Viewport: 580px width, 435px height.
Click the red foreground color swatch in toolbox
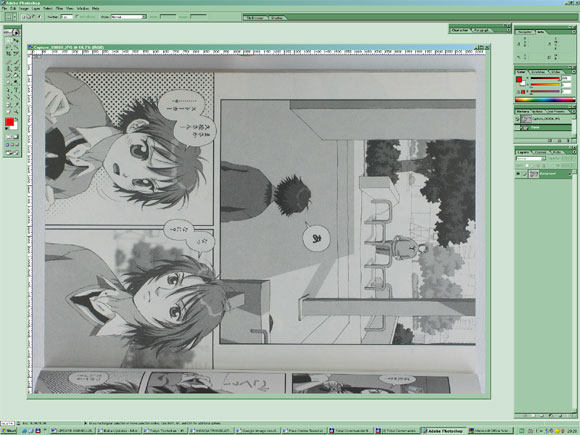coord(10,122)
